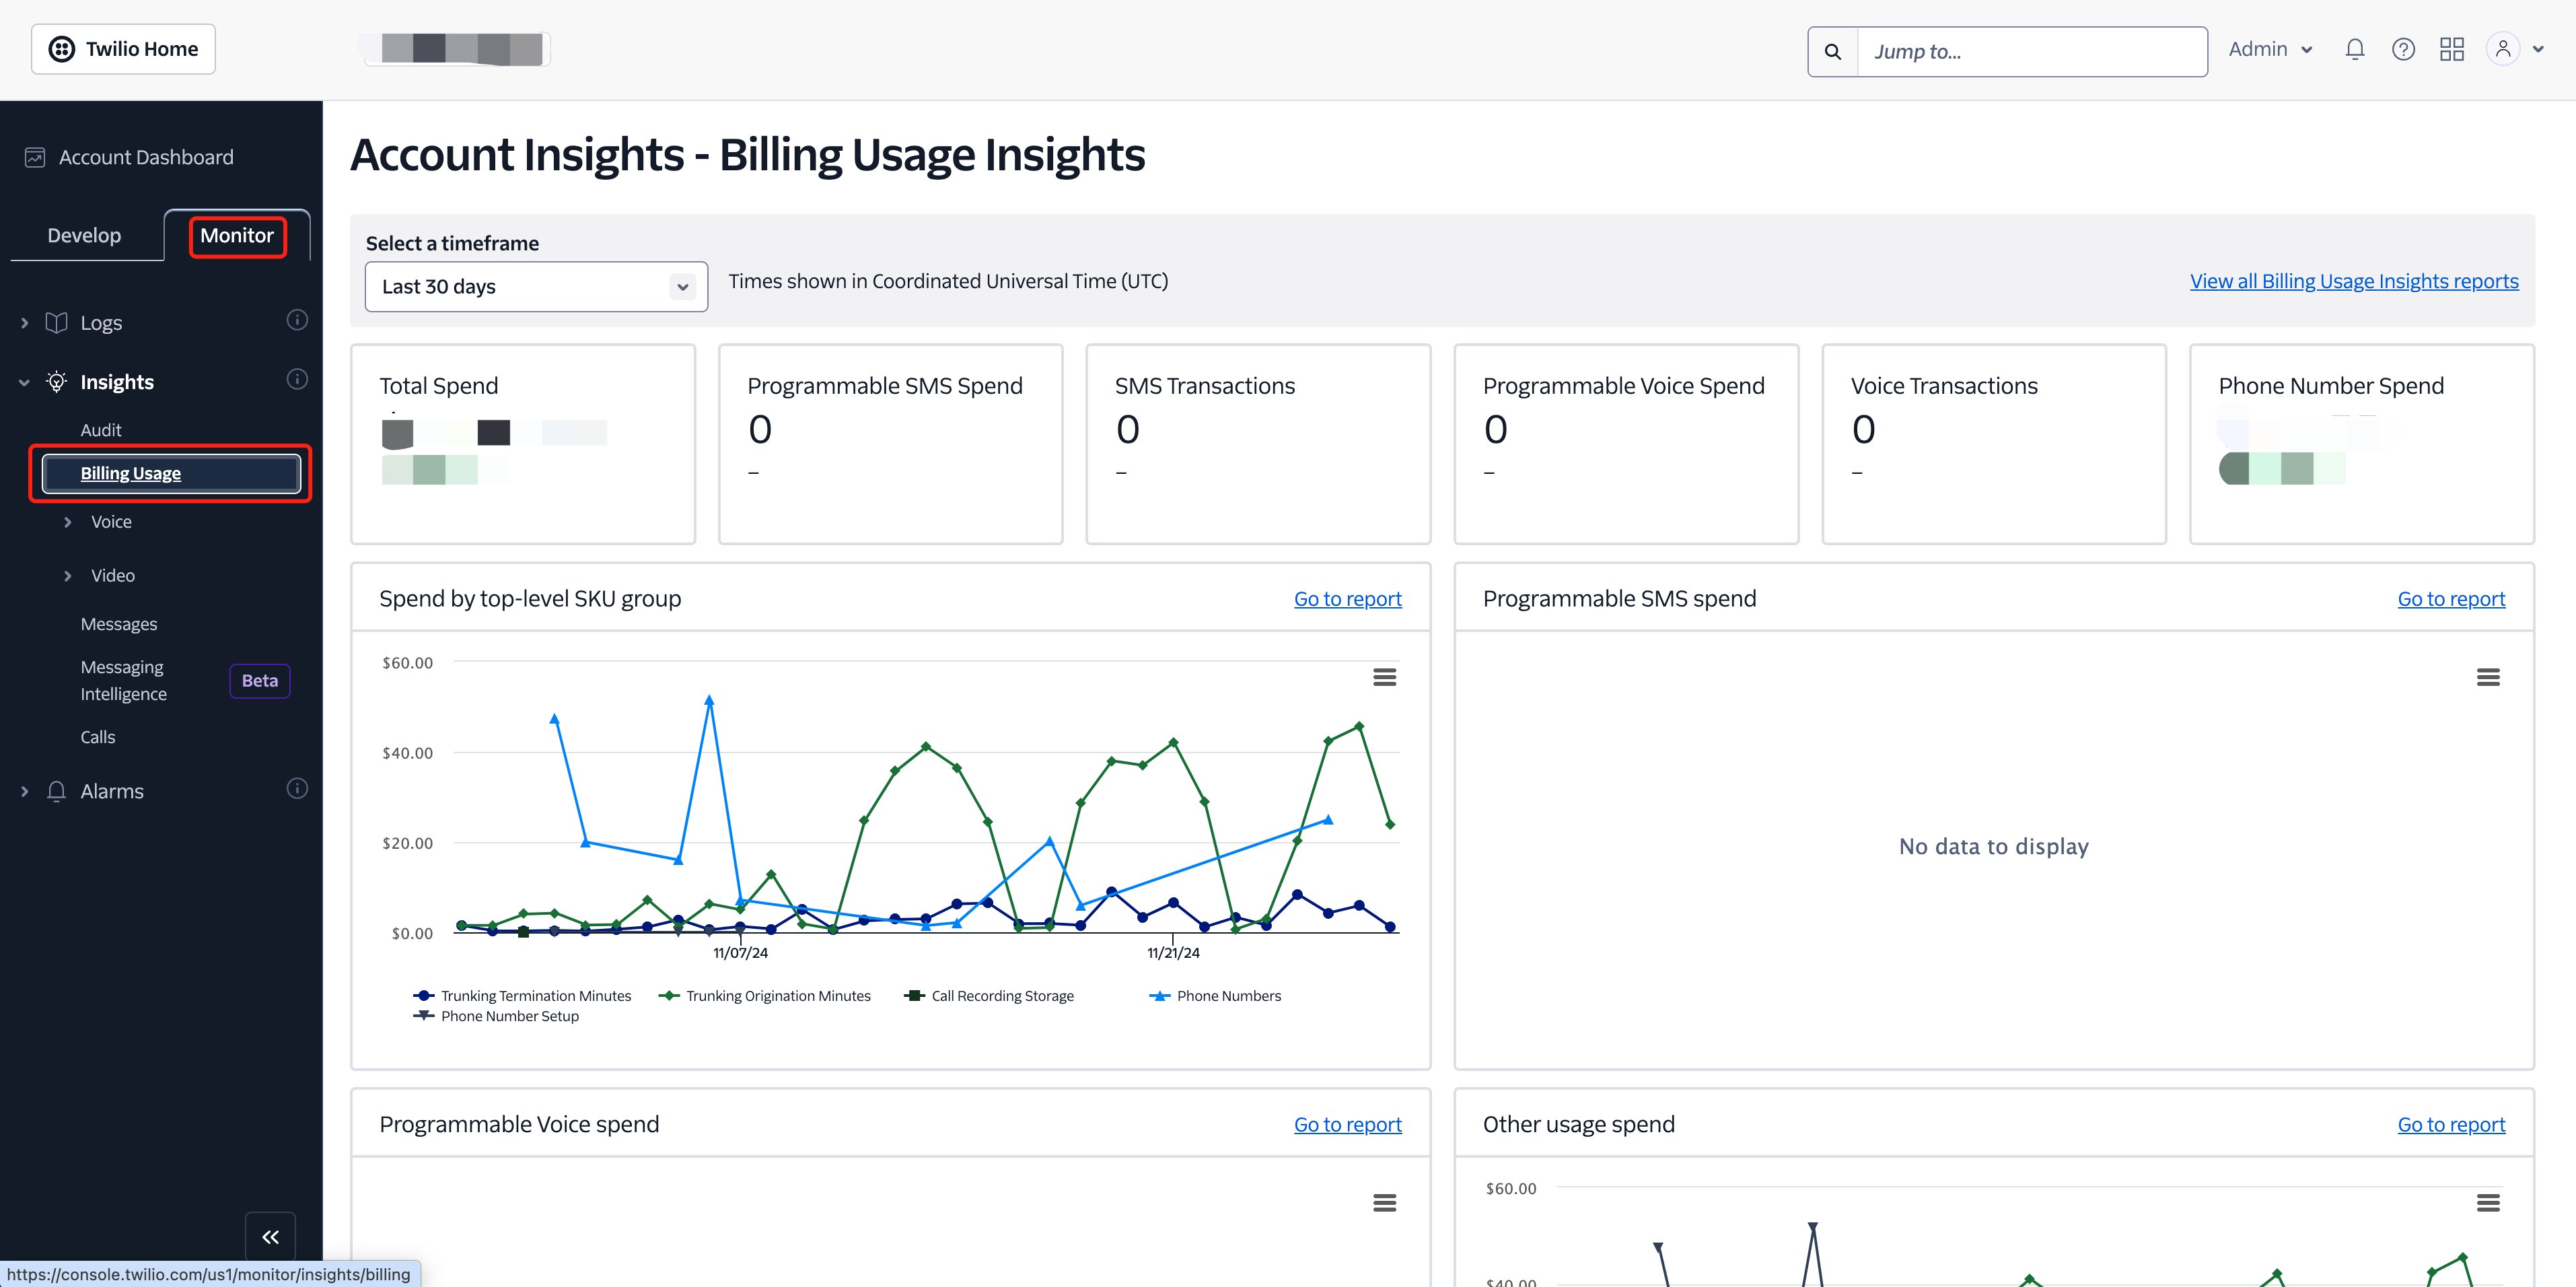This screenshot has width=2576, height=1287.
Task: Go to report for Spend by SKU group
Action: coord(1347,599)
